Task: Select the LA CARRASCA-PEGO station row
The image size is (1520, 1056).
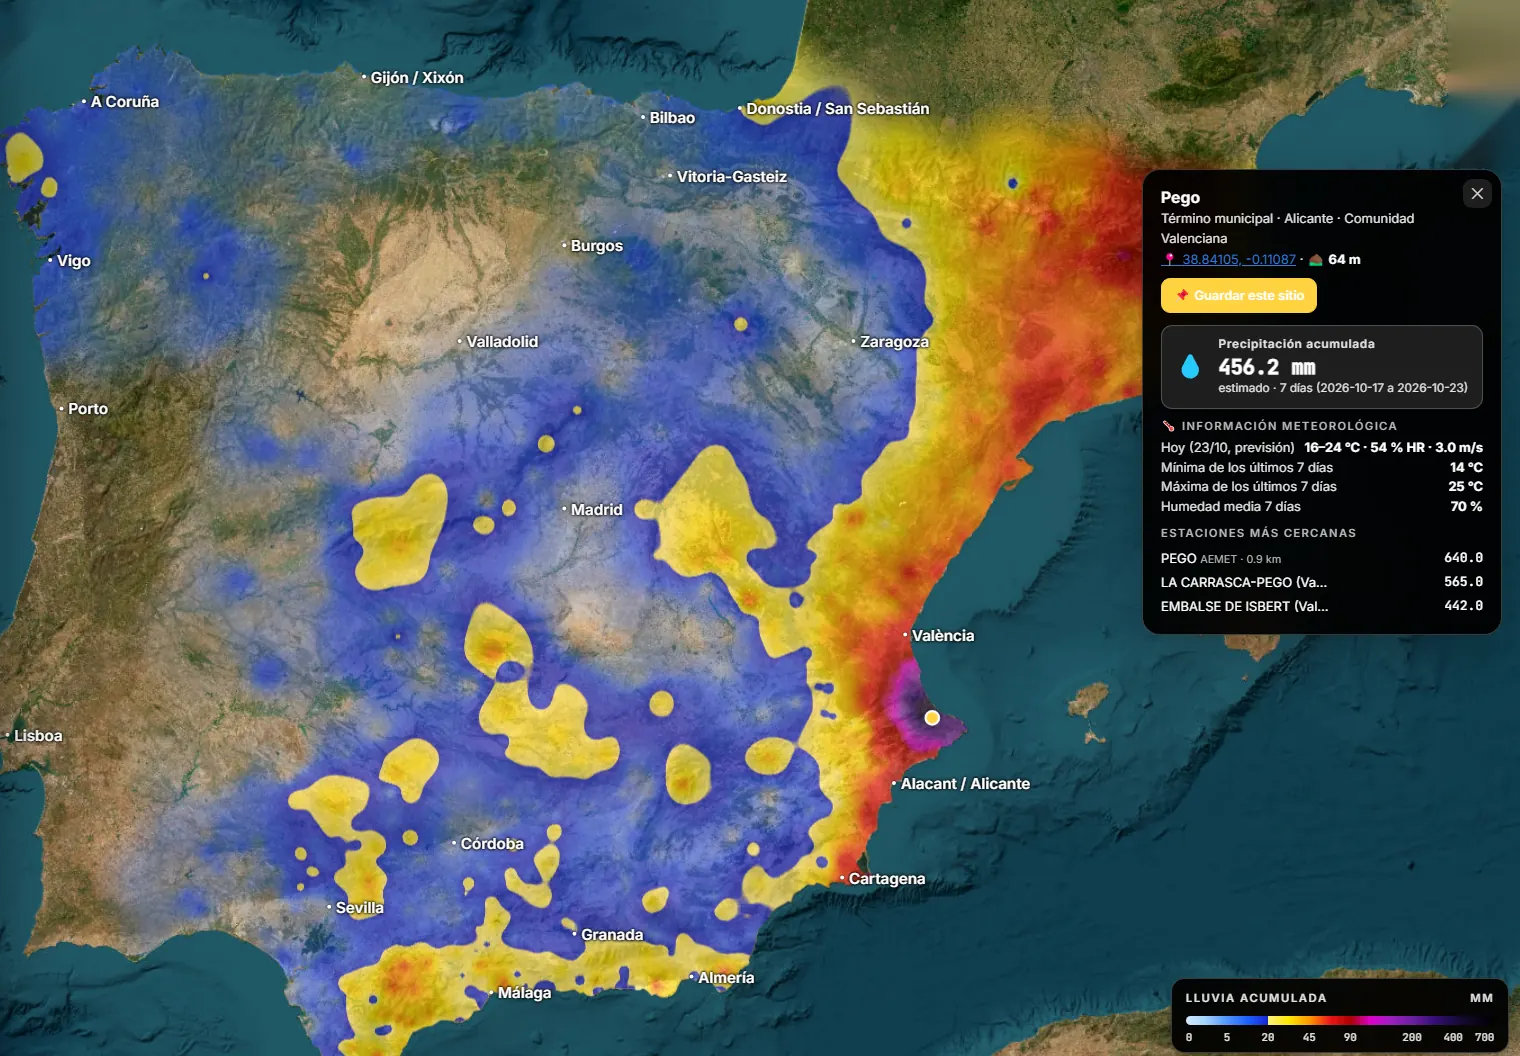Action: point(1322,582)
